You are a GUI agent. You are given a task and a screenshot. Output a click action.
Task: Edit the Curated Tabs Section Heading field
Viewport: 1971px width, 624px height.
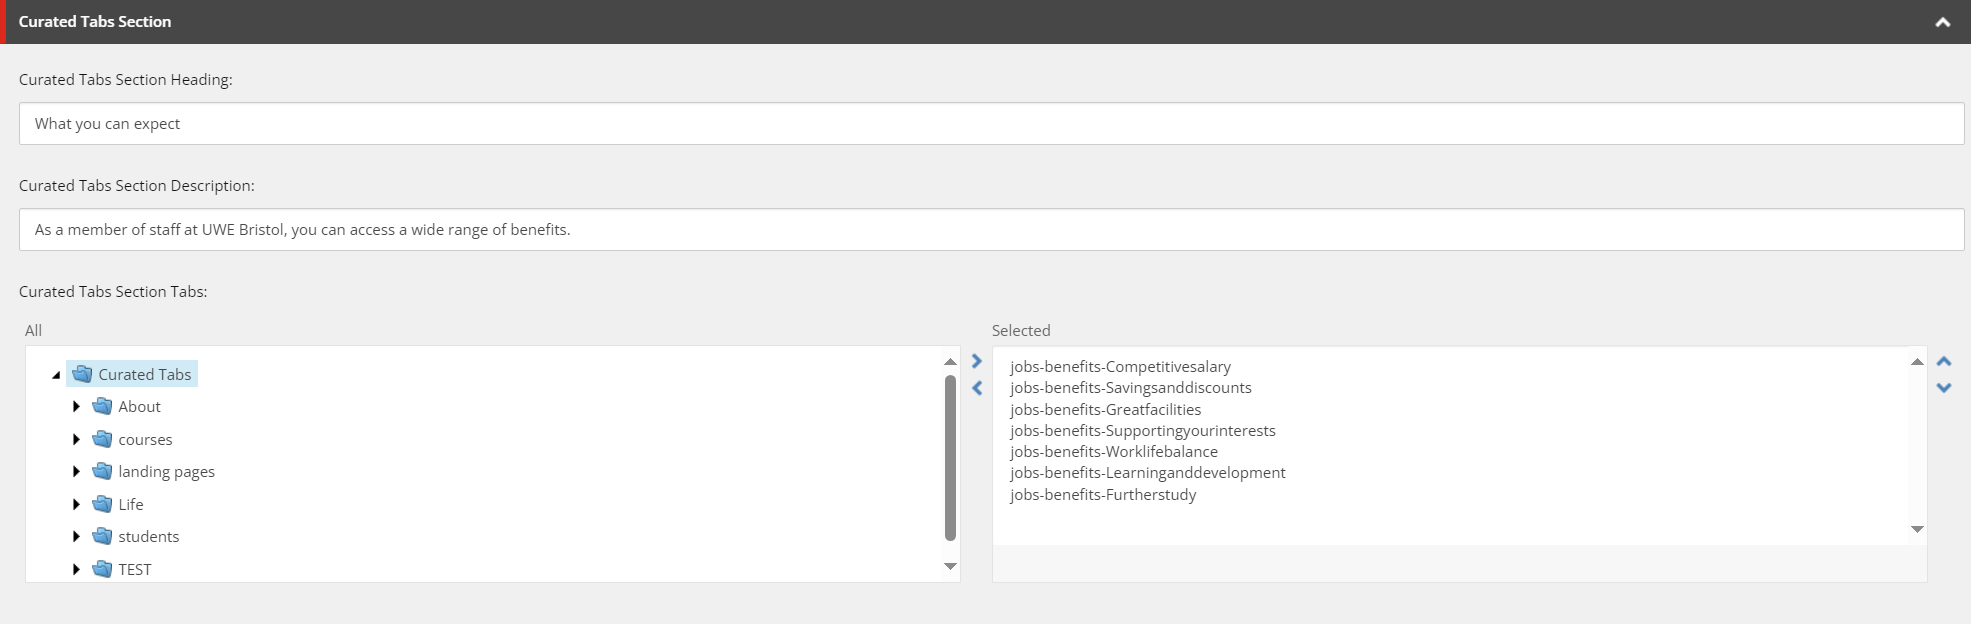991,124
